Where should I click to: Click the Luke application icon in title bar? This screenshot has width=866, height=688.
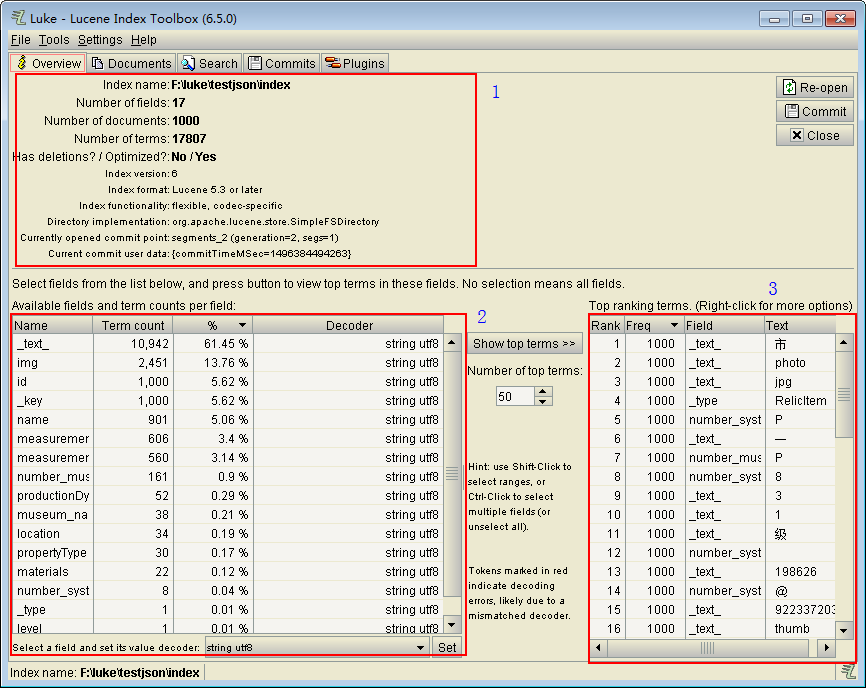[x=19, y=18]
